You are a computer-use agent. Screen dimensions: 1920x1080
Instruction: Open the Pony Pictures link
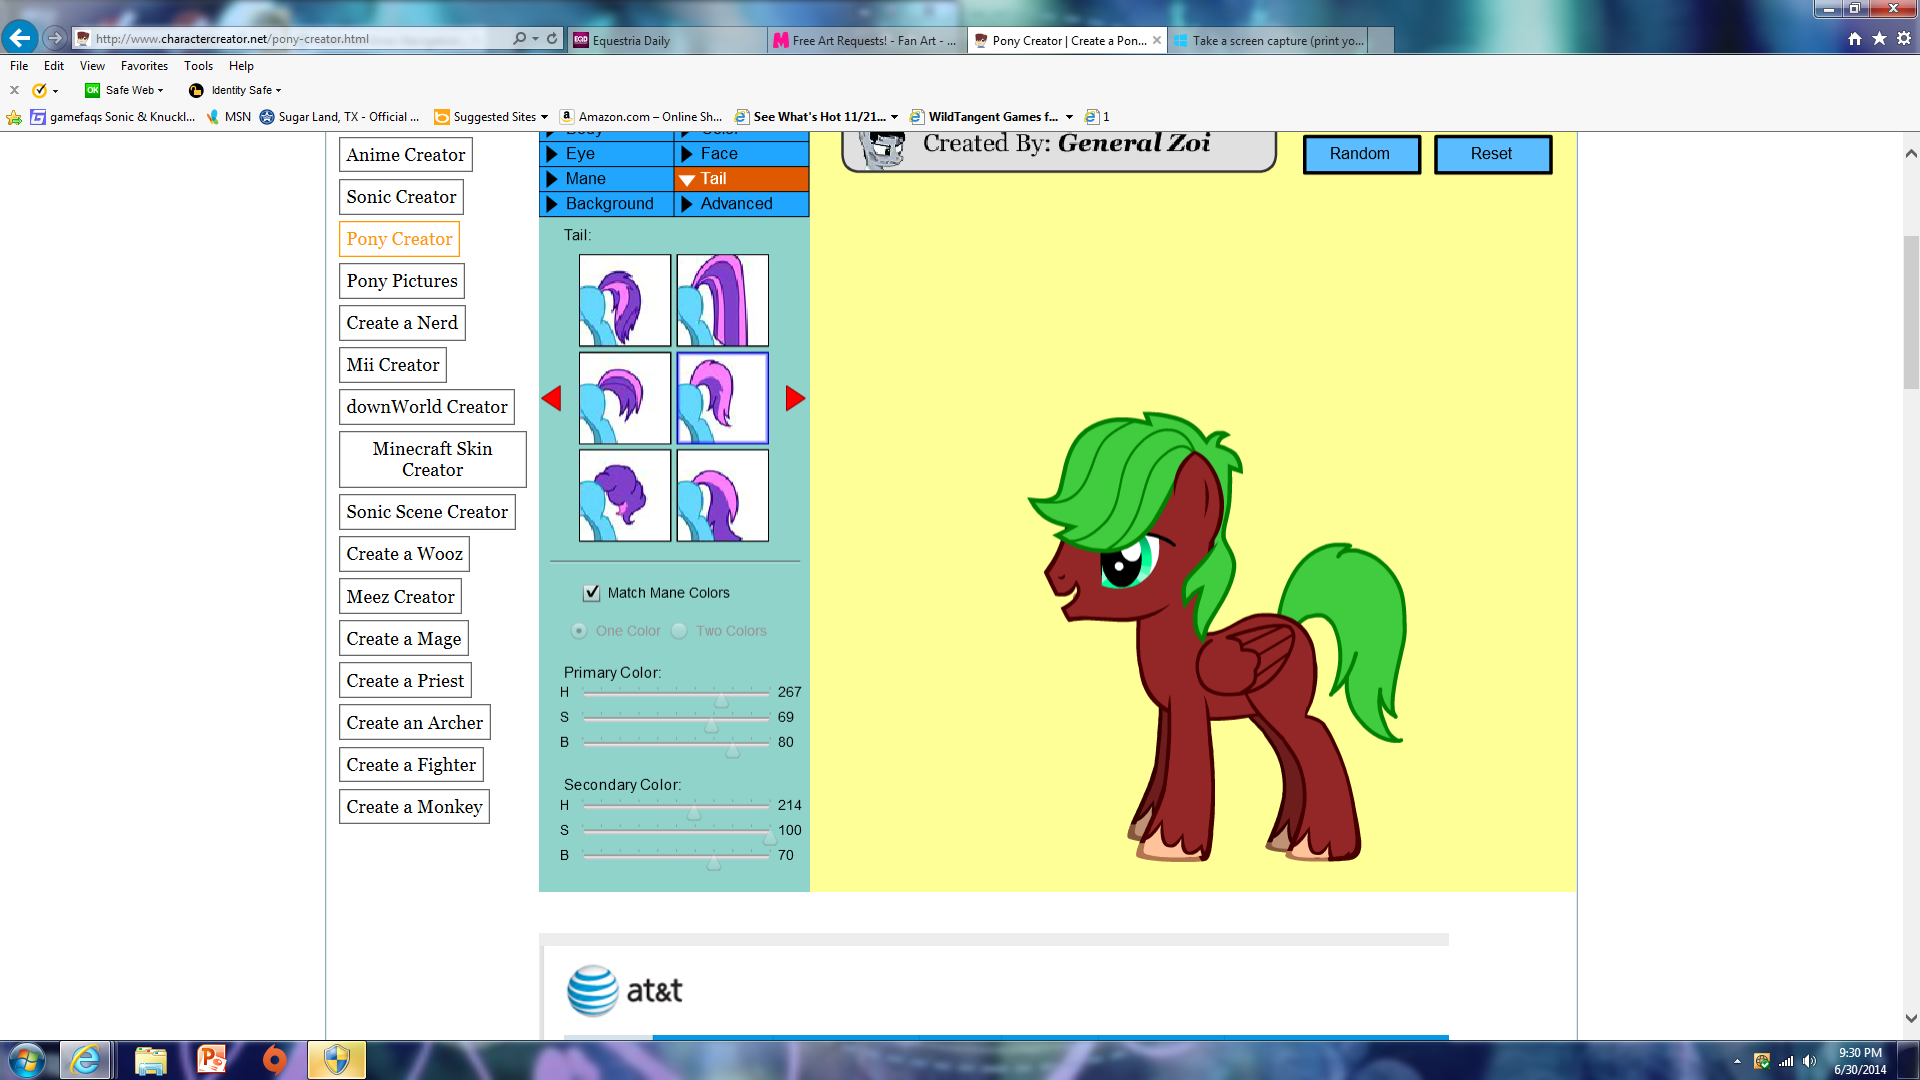click(x=402, y=281)
